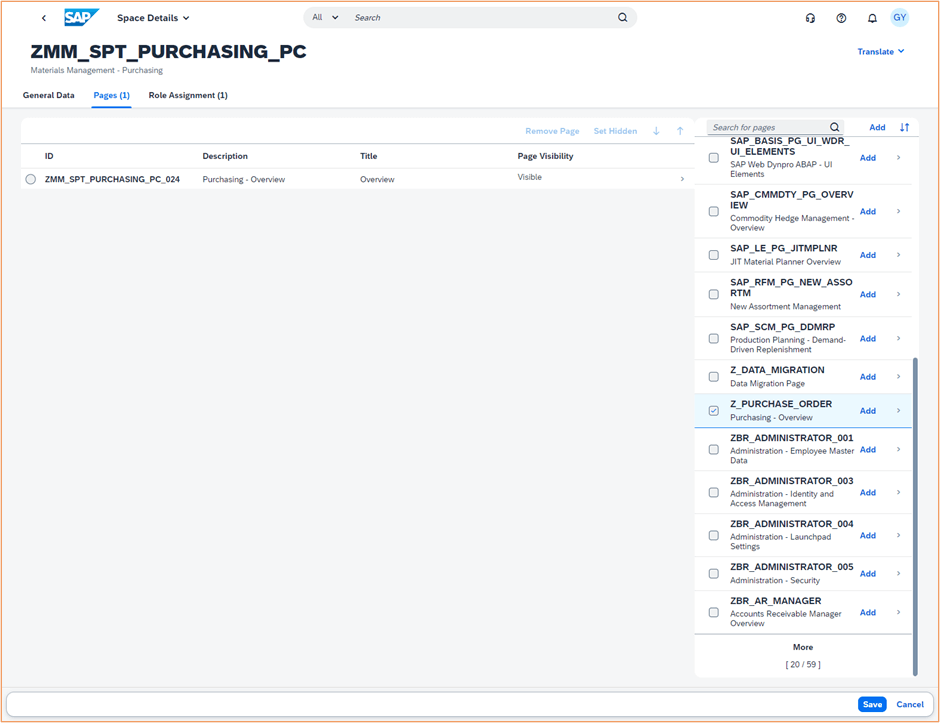Switch to the Role Assignment (1) tab
Screen dimensions: 940x723
tap(188, 95)
